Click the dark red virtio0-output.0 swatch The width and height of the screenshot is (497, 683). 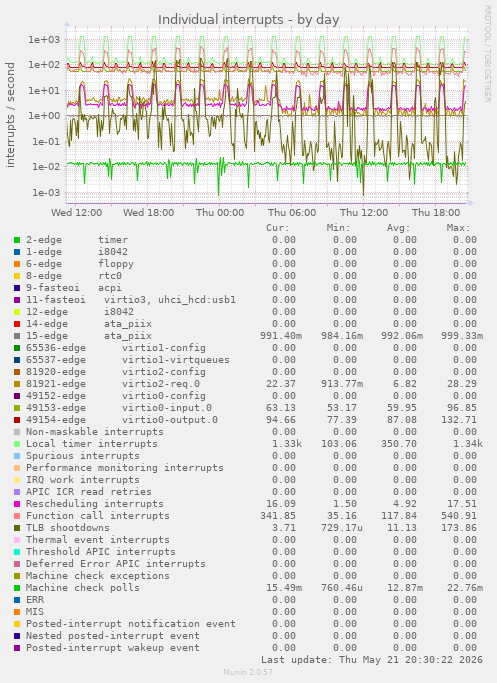[17, 420]
